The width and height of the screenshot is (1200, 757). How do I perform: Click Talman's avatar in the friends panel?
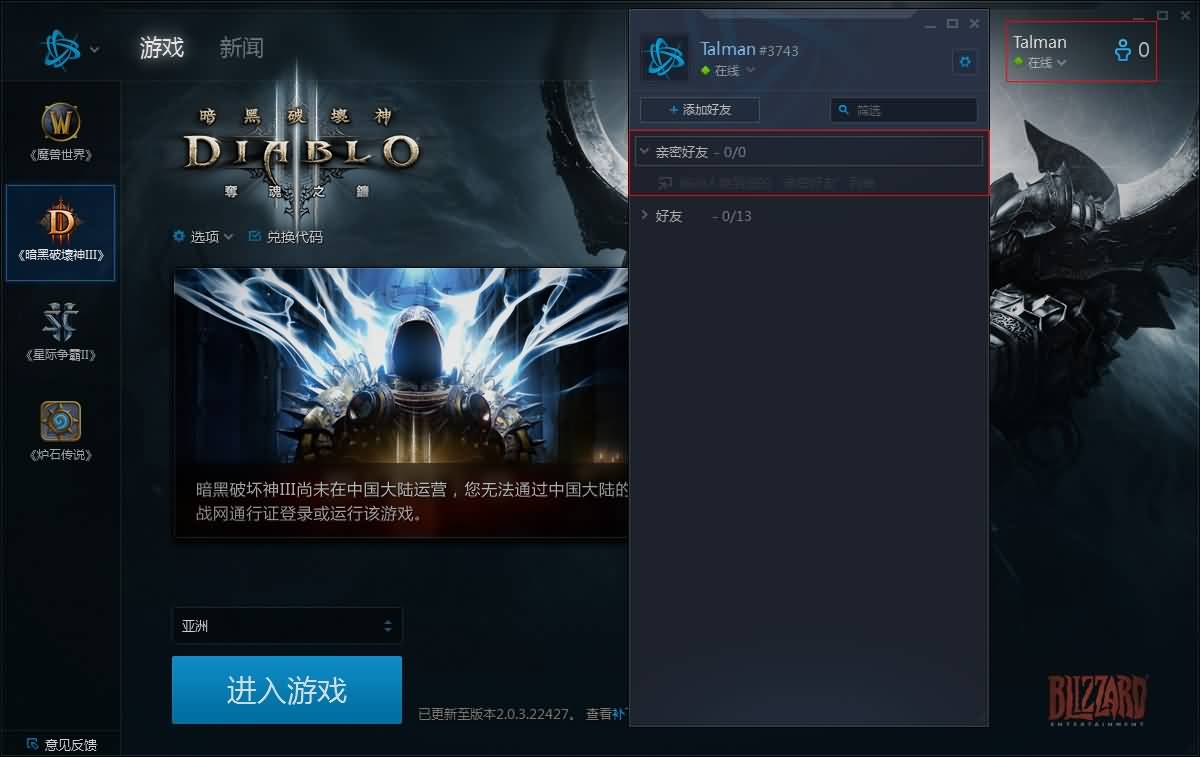pos(664,58)
